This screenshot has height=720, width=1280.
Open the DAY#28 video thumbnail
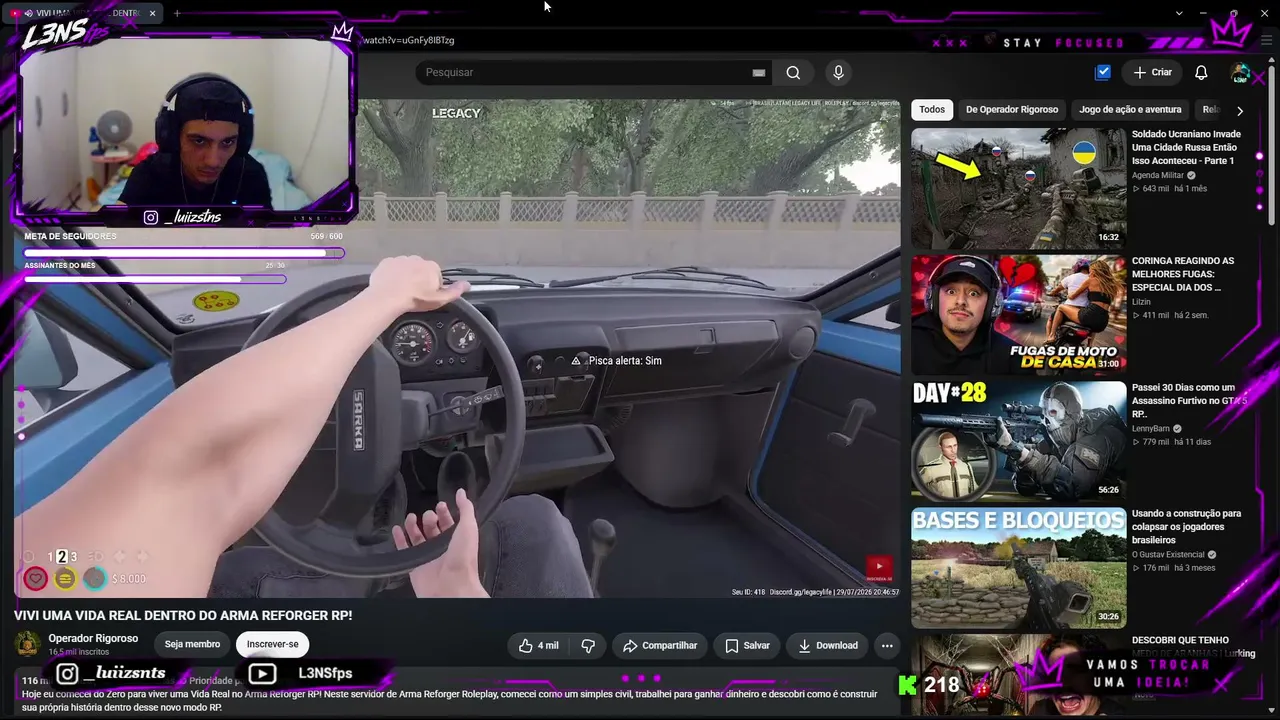pyautogui.click(x=1018, y=441)
